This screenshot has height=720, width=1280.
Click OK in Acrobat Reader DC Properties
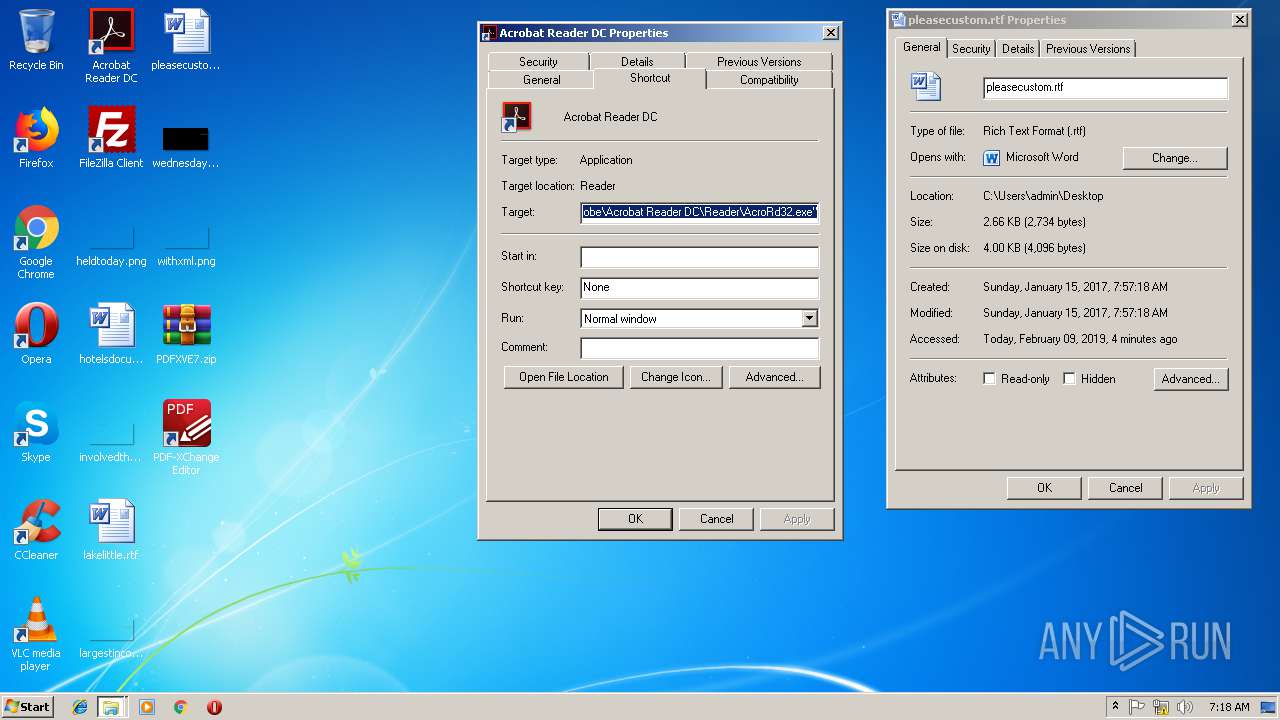pyautogui.click(x=635, y=519)
